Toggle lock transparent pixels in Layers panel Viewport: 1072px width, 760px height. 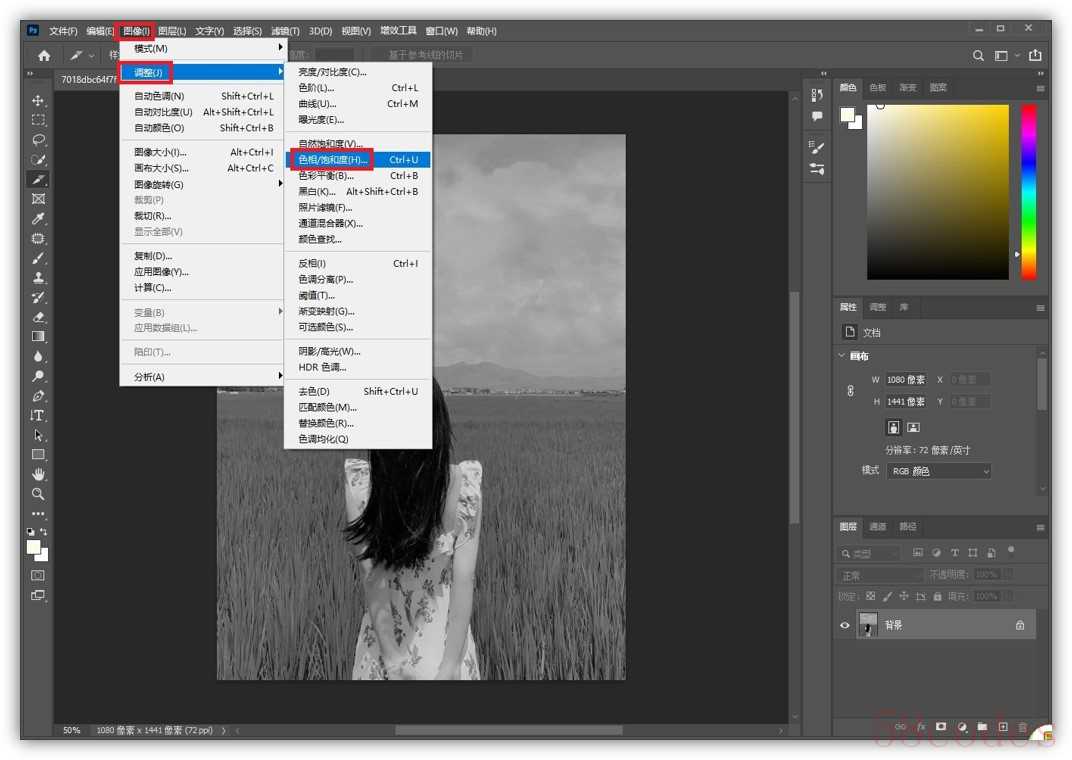[870, 596]
